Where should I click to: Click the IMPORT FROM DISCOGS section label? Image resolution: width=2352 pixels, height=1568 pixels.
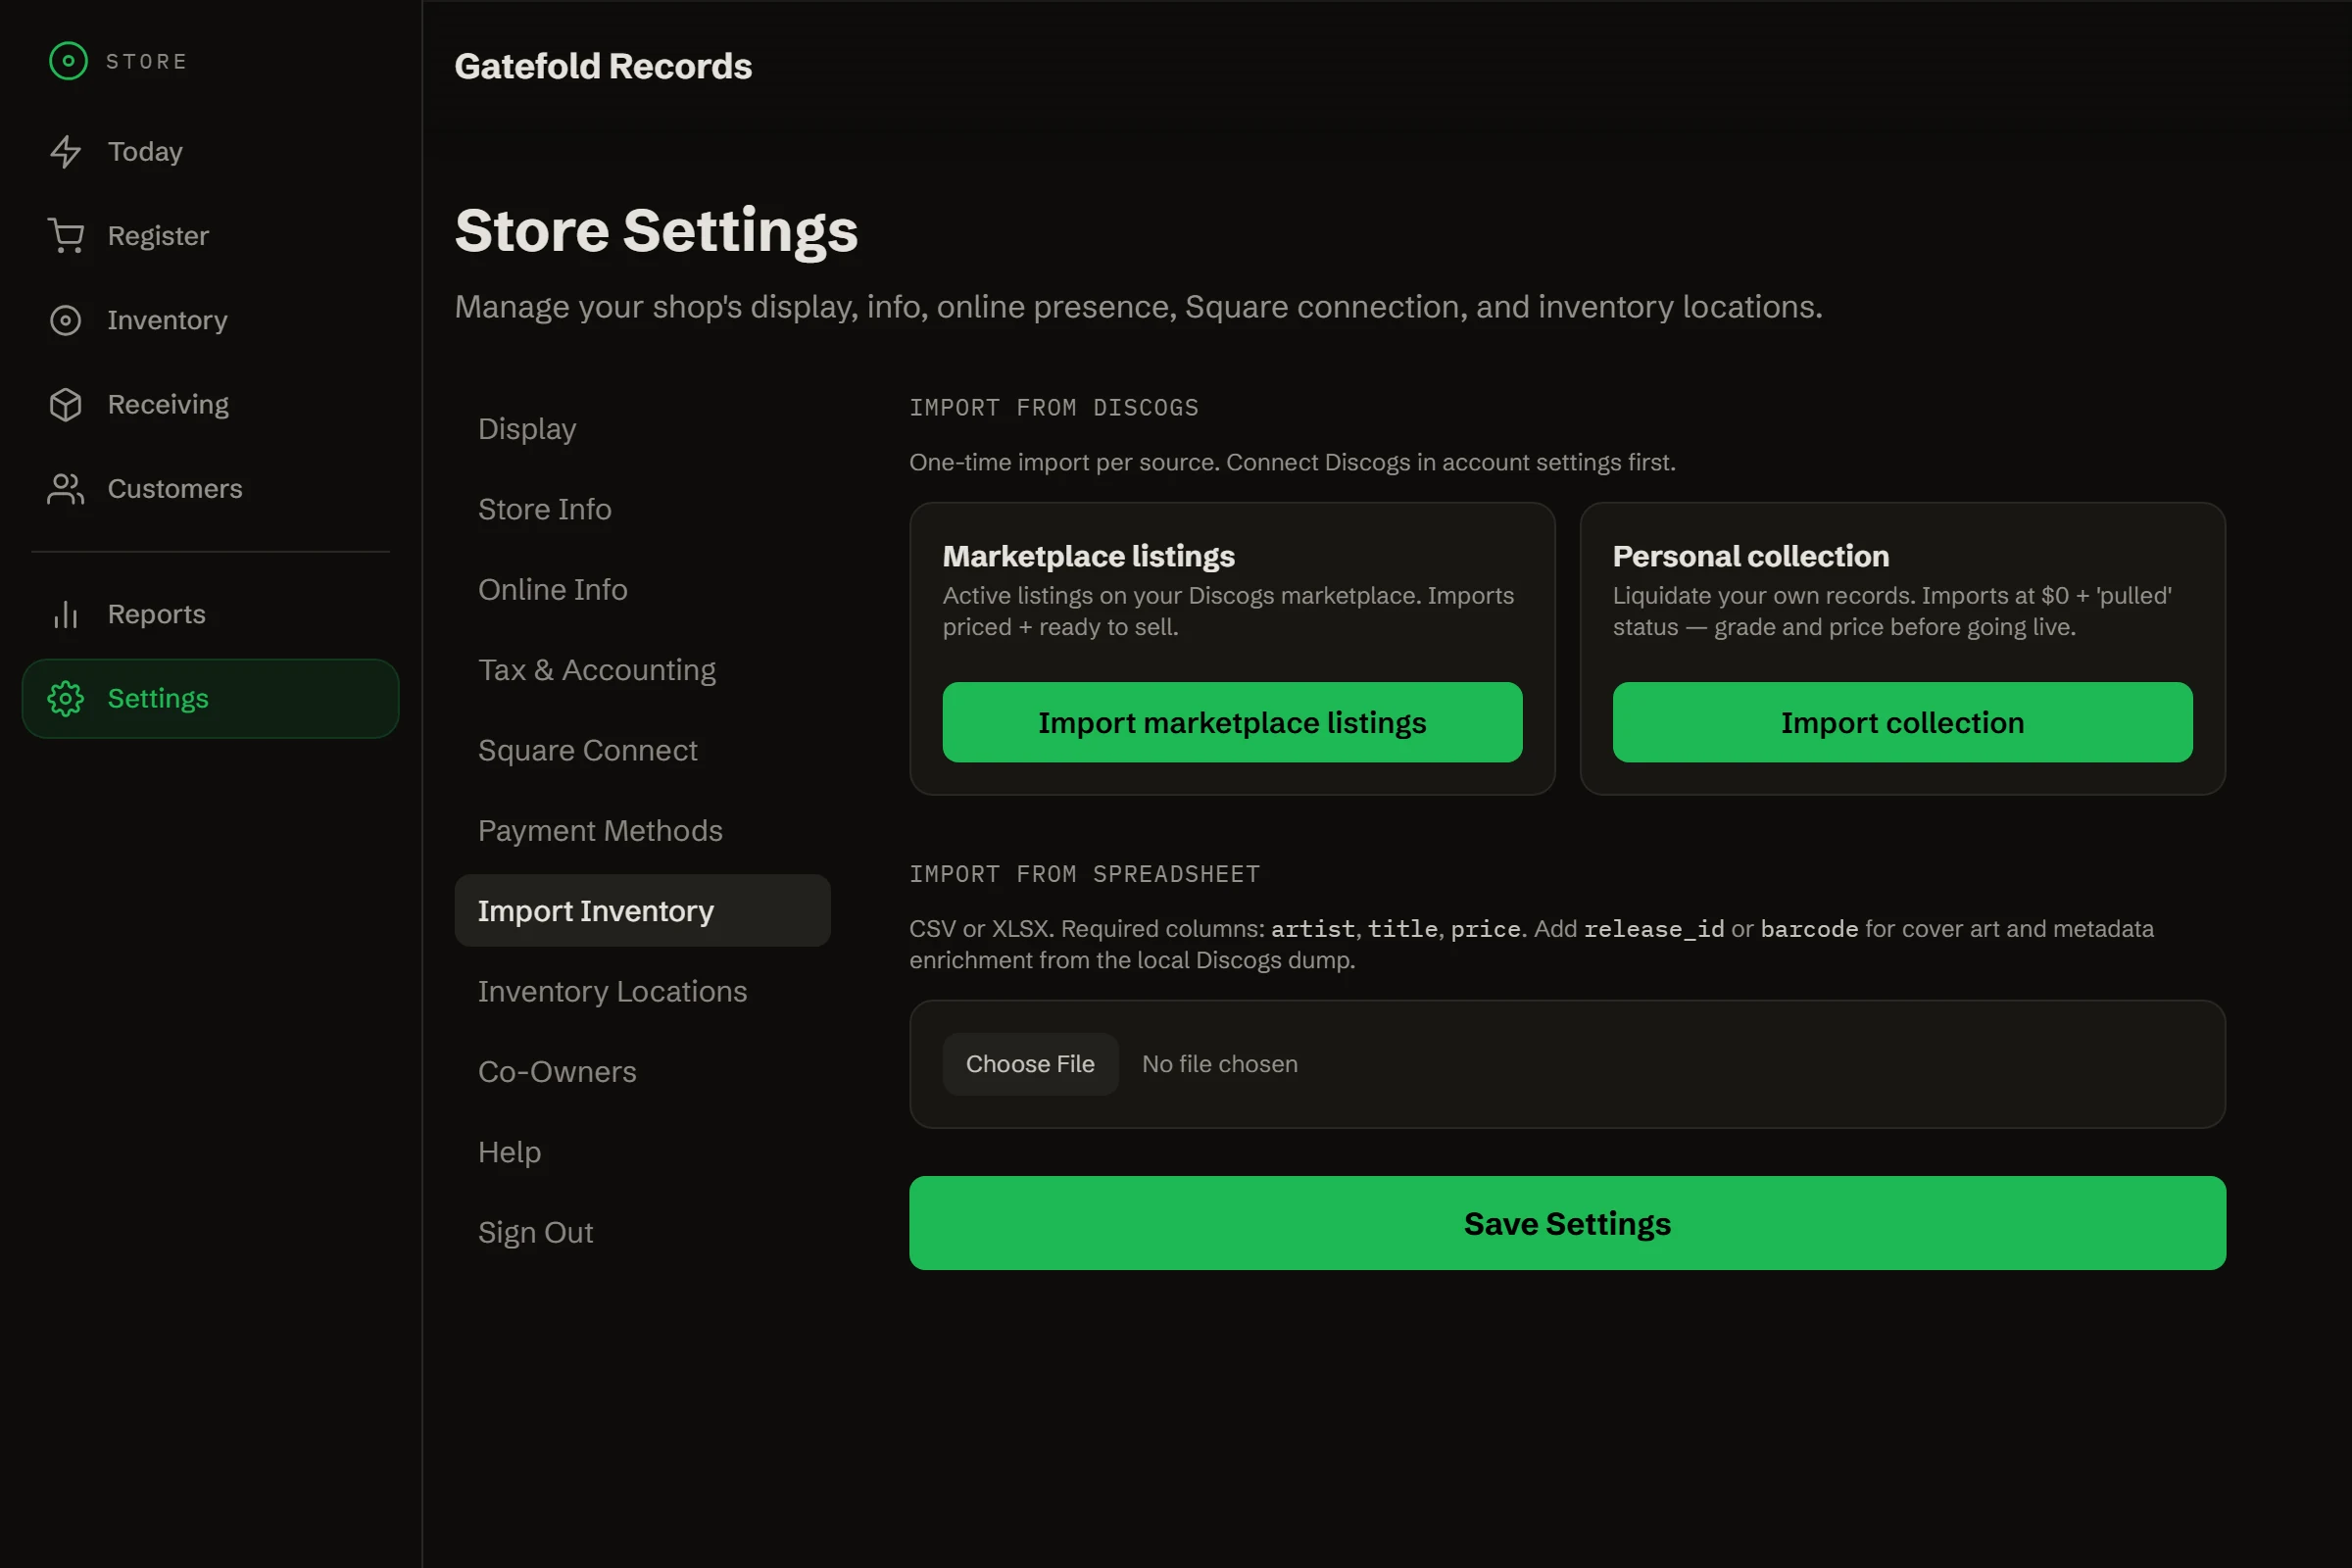1054,408
